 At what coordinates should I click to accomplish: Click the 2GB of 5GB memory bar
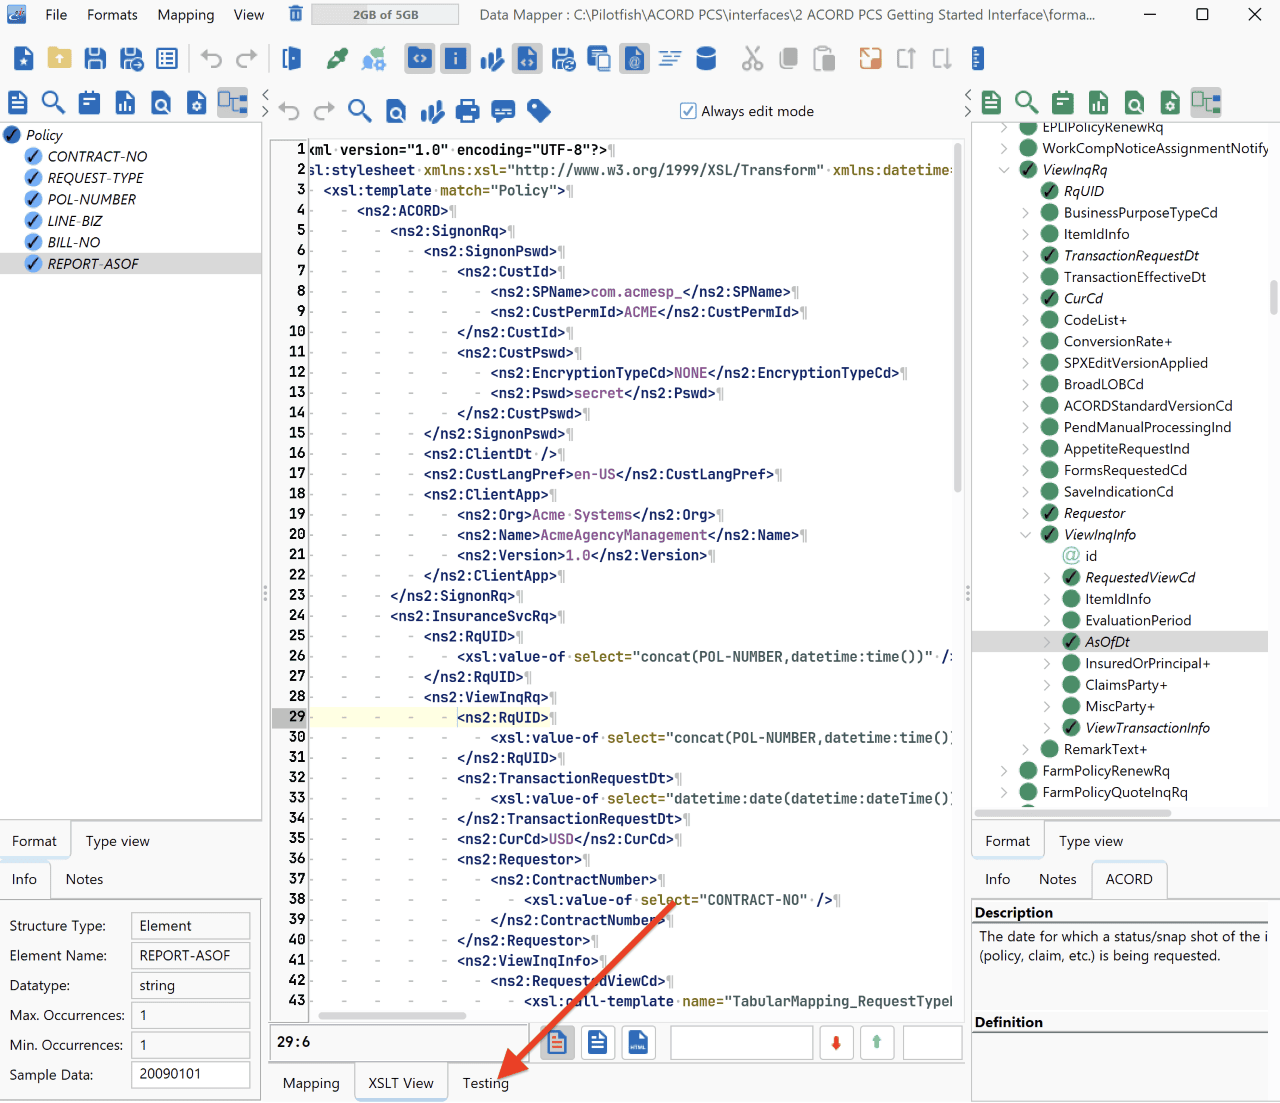385,15
